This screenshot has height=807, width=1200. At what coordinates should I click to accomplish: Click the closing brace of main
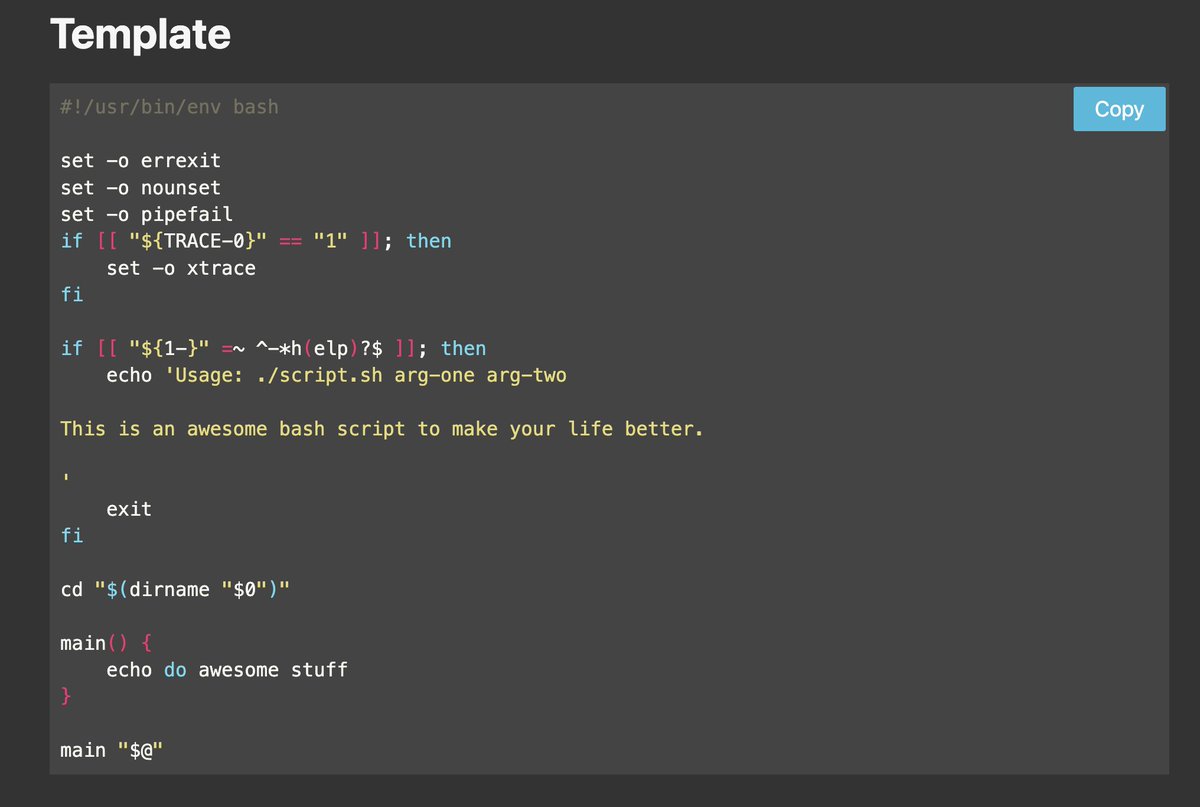(66, 696)
